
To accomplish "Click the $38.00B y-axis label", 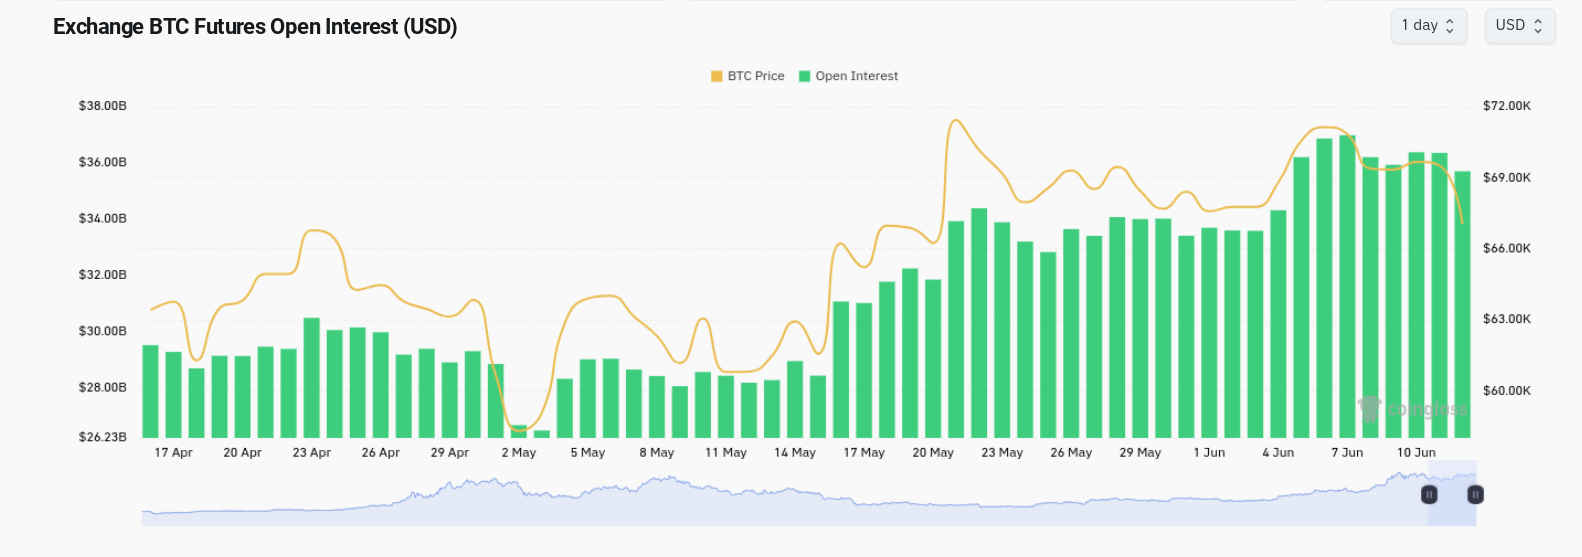I will [x=103, y=106].
